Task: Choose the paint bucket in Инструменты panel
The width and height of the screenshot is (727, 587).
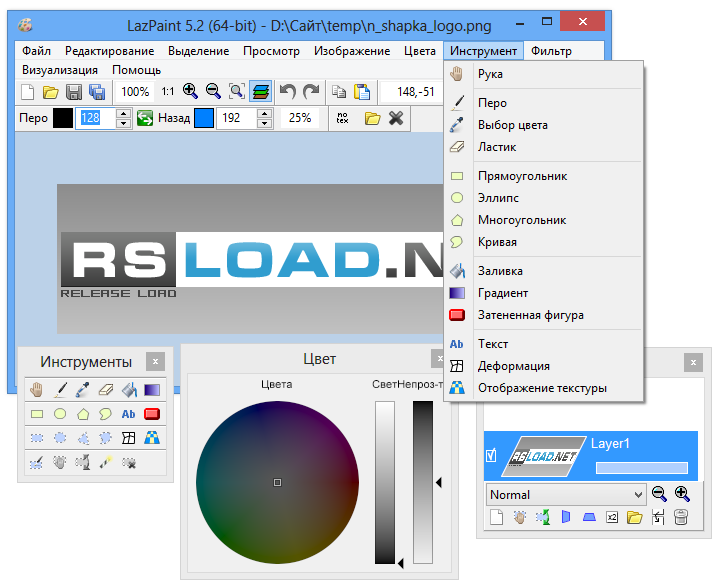Action: tap(129, 390)
